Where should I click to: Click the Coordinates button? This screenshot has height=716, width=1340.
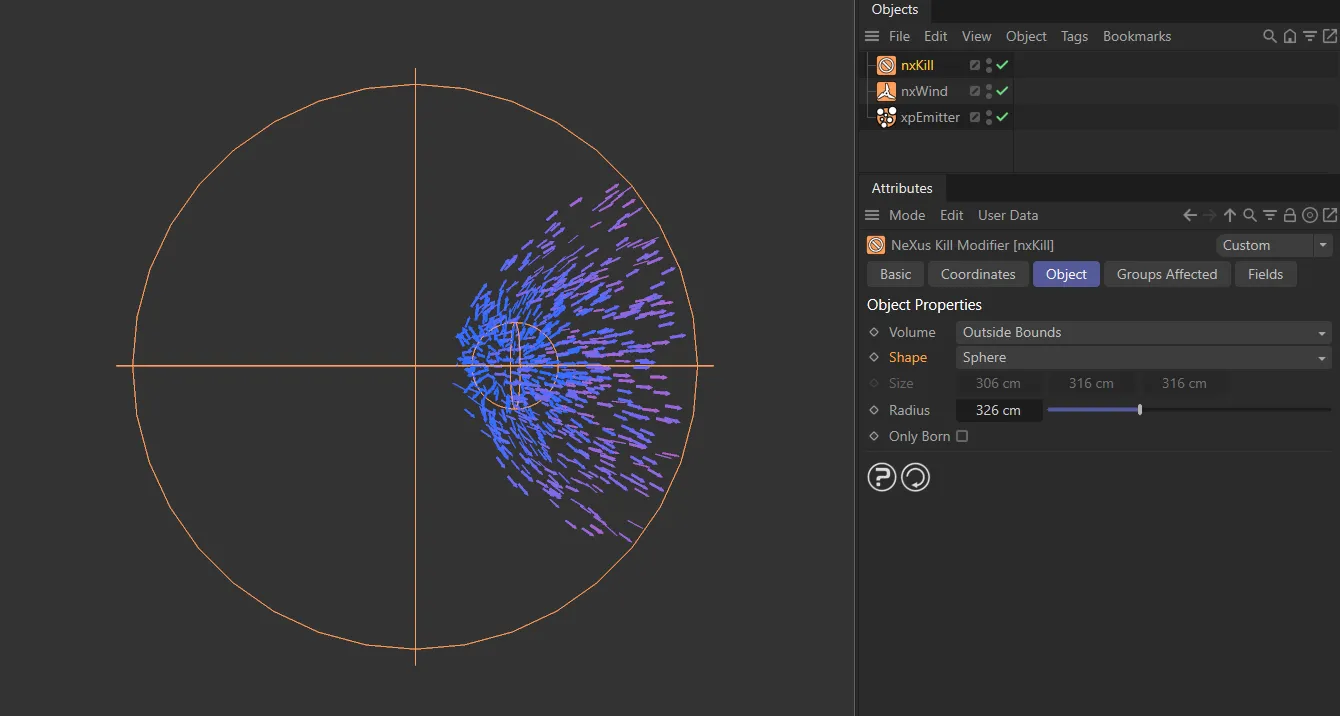click(x=978, y=274)
